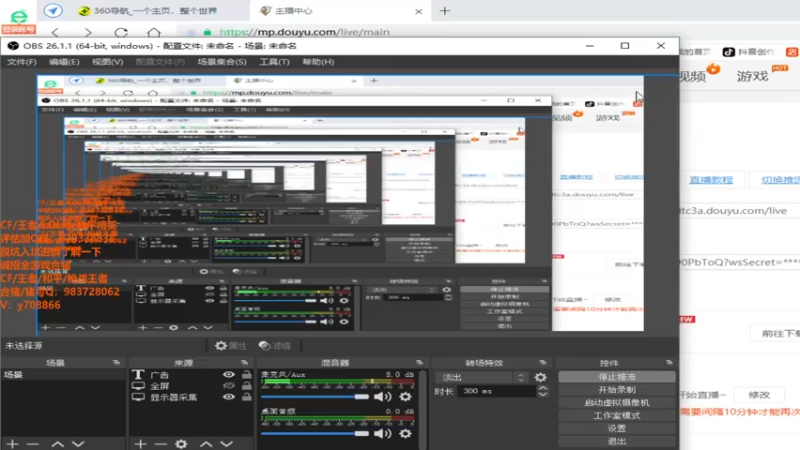Screen dimensions: 800x450
Task: Open 桌面音频 audio settings gear
Action: pos(405,433)
